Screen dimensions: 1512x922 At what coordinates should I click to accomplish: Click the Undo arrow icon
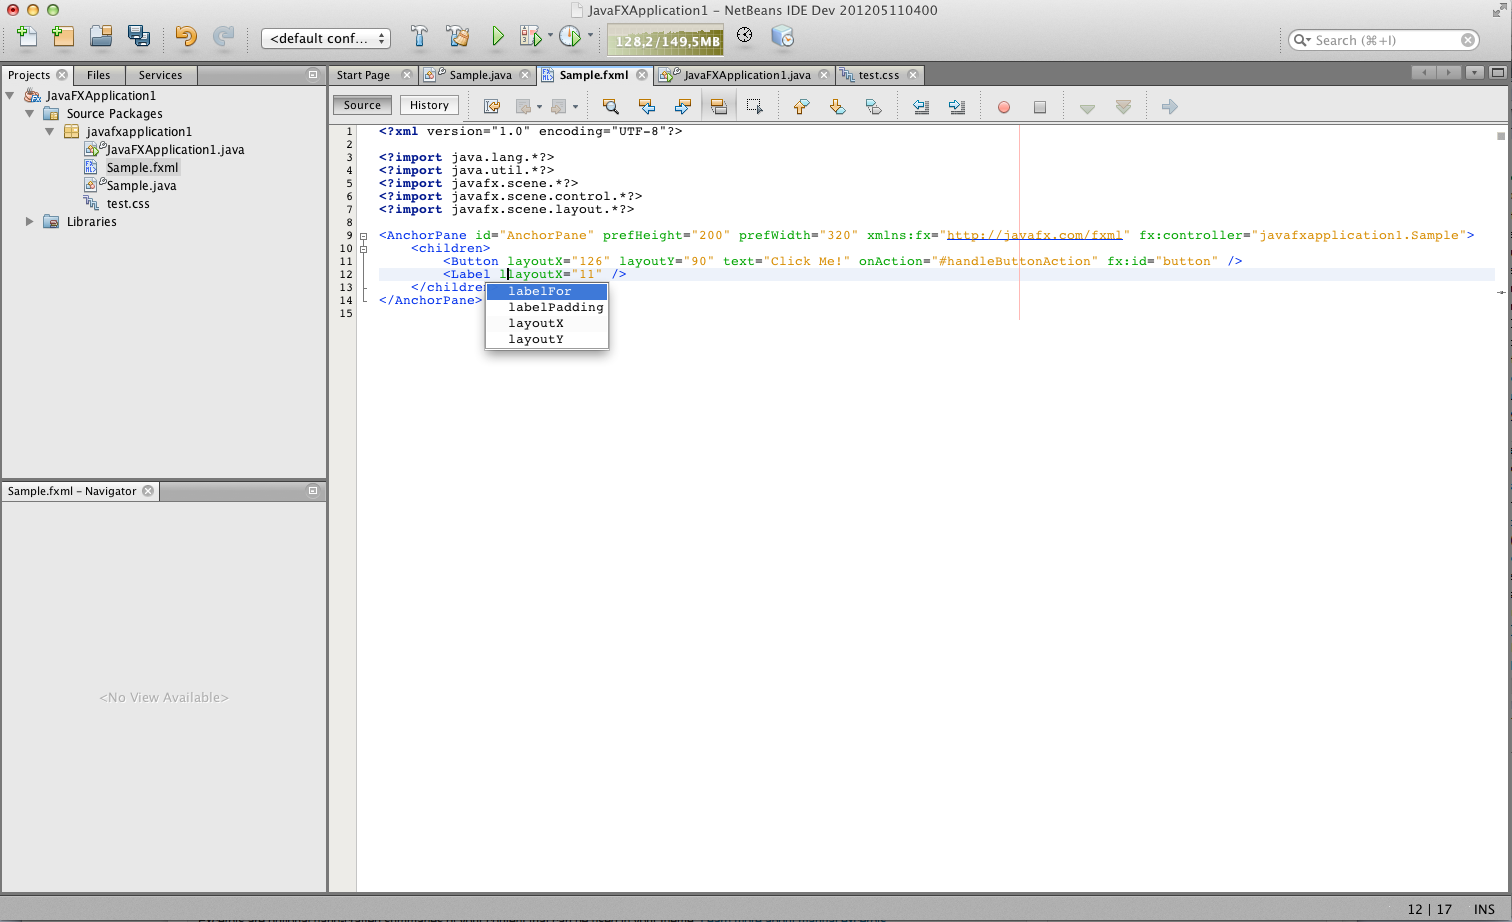(186, 37)
